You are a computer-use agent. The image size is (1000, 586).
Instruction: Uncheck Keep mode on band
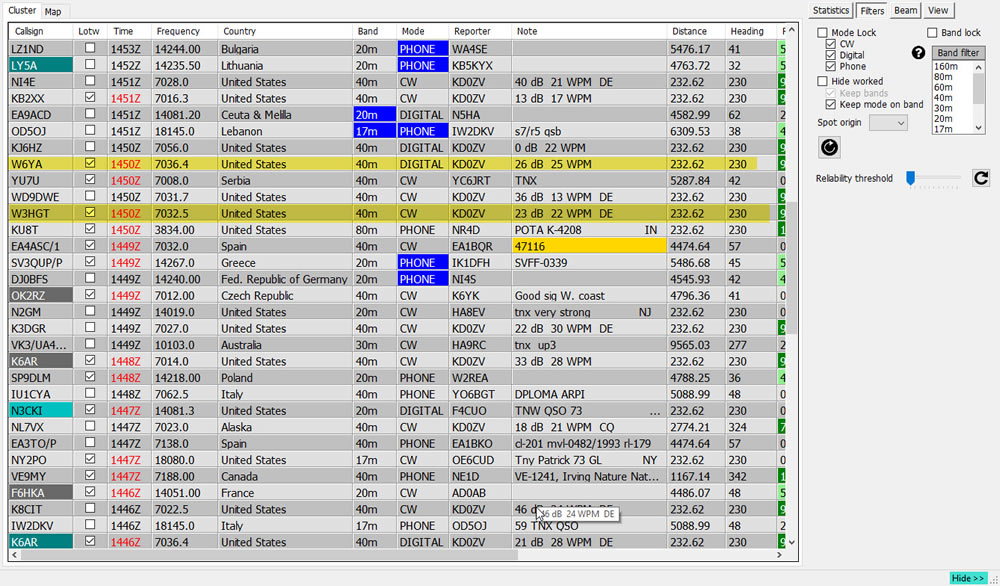[830, 105]
